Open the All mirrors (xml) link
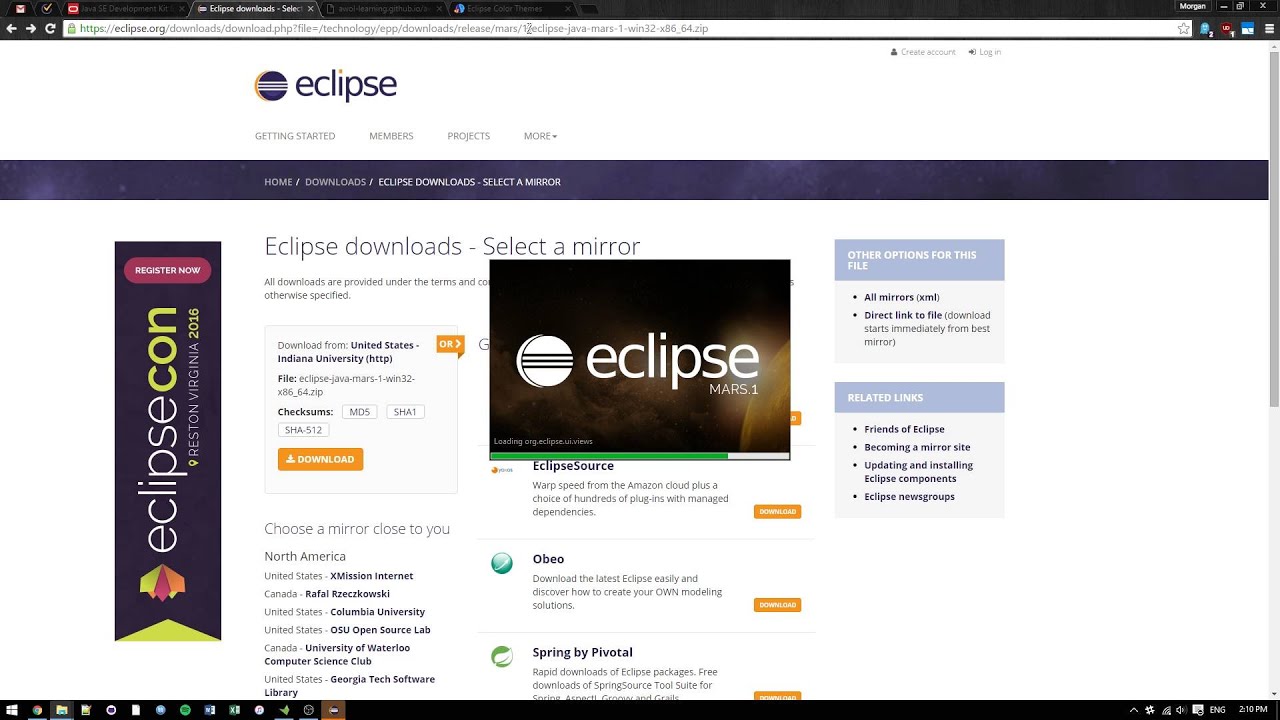The width and height of the screenshot is (1280, 720). (902, 297)
